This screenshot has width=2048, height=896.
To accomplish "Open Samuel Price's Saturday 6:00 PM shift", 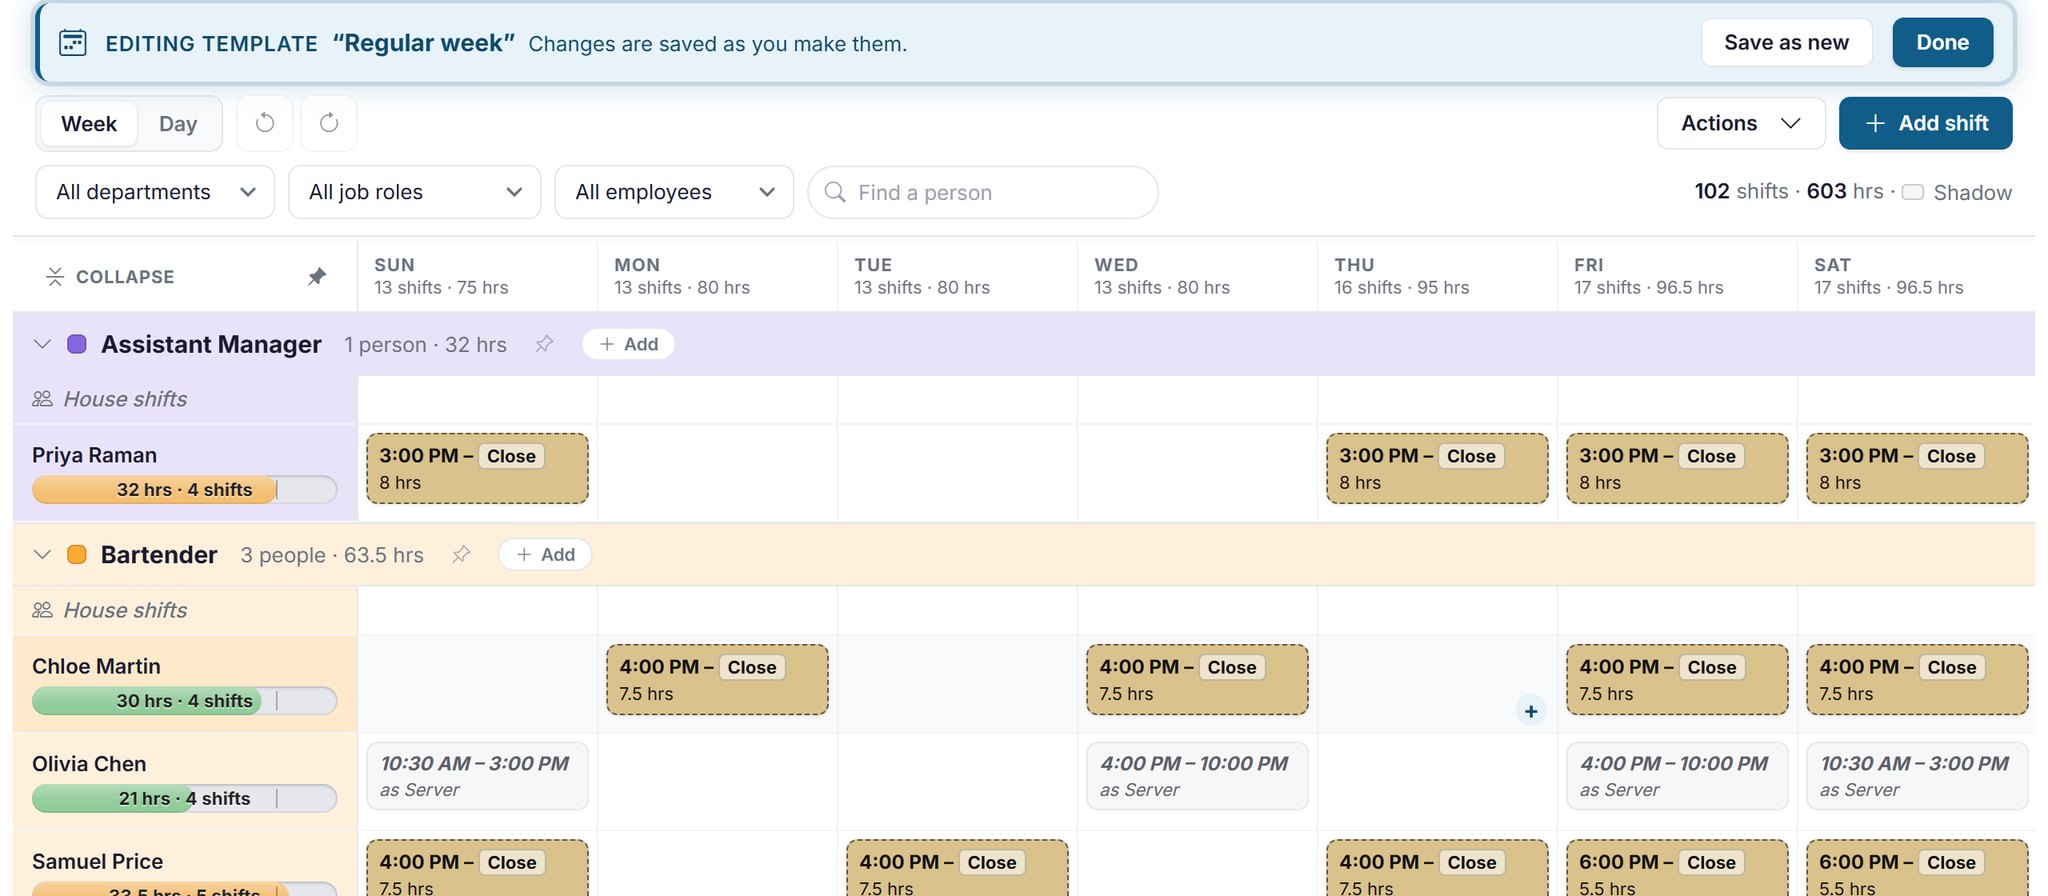I will (x=1917, y=868).
